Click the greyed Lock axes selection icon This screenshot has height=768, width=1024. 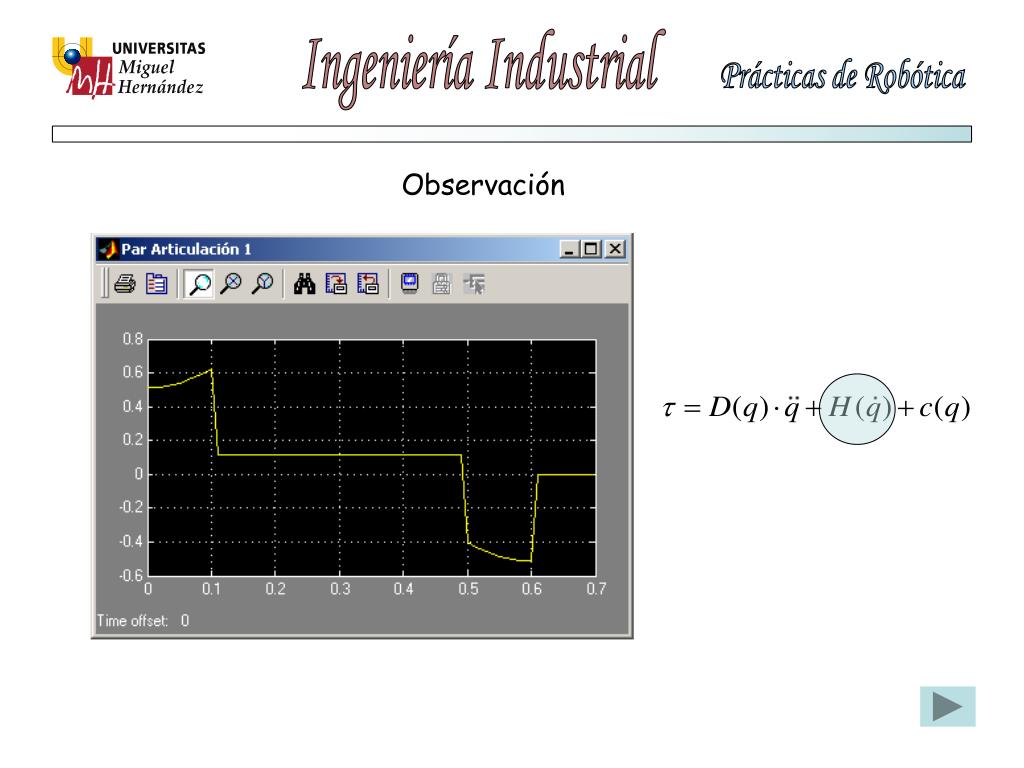pos(441,284)
